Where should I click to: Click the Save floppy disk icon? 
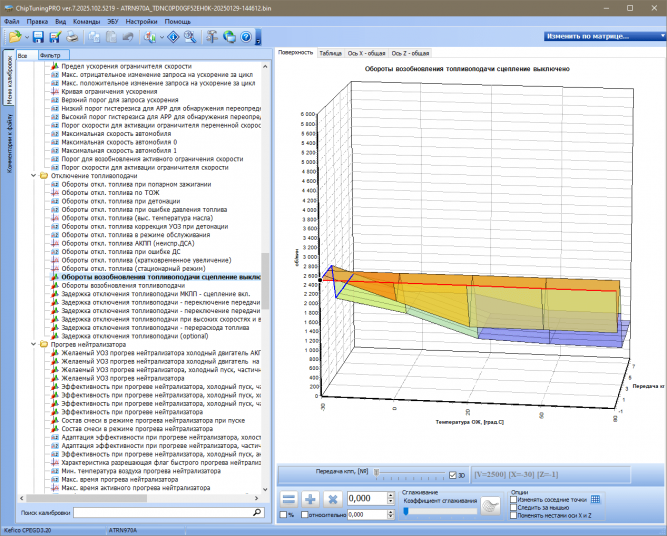click(38, 37)
